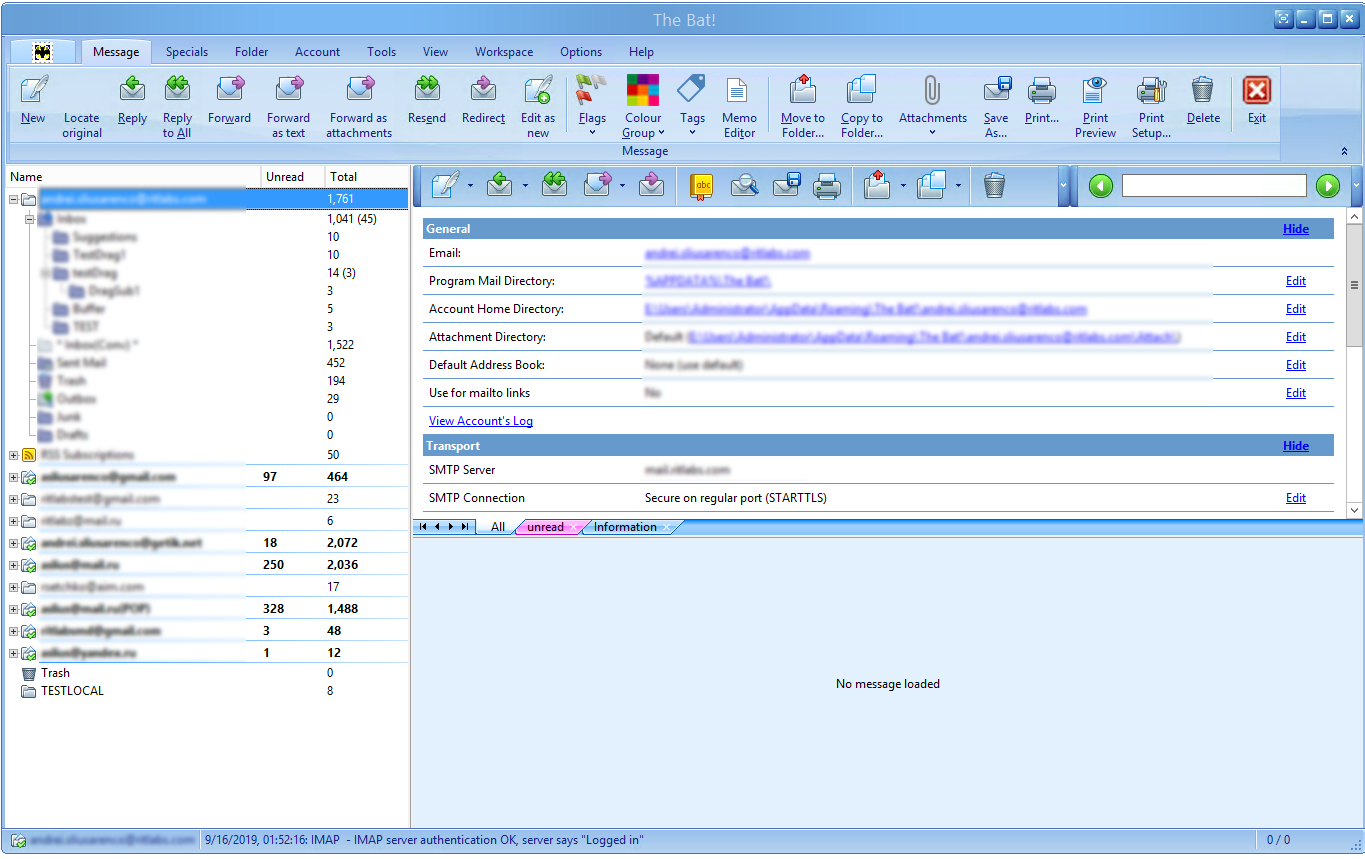
Task: Edit the Program Mail Directory
Action: (x=1296, y=281)
